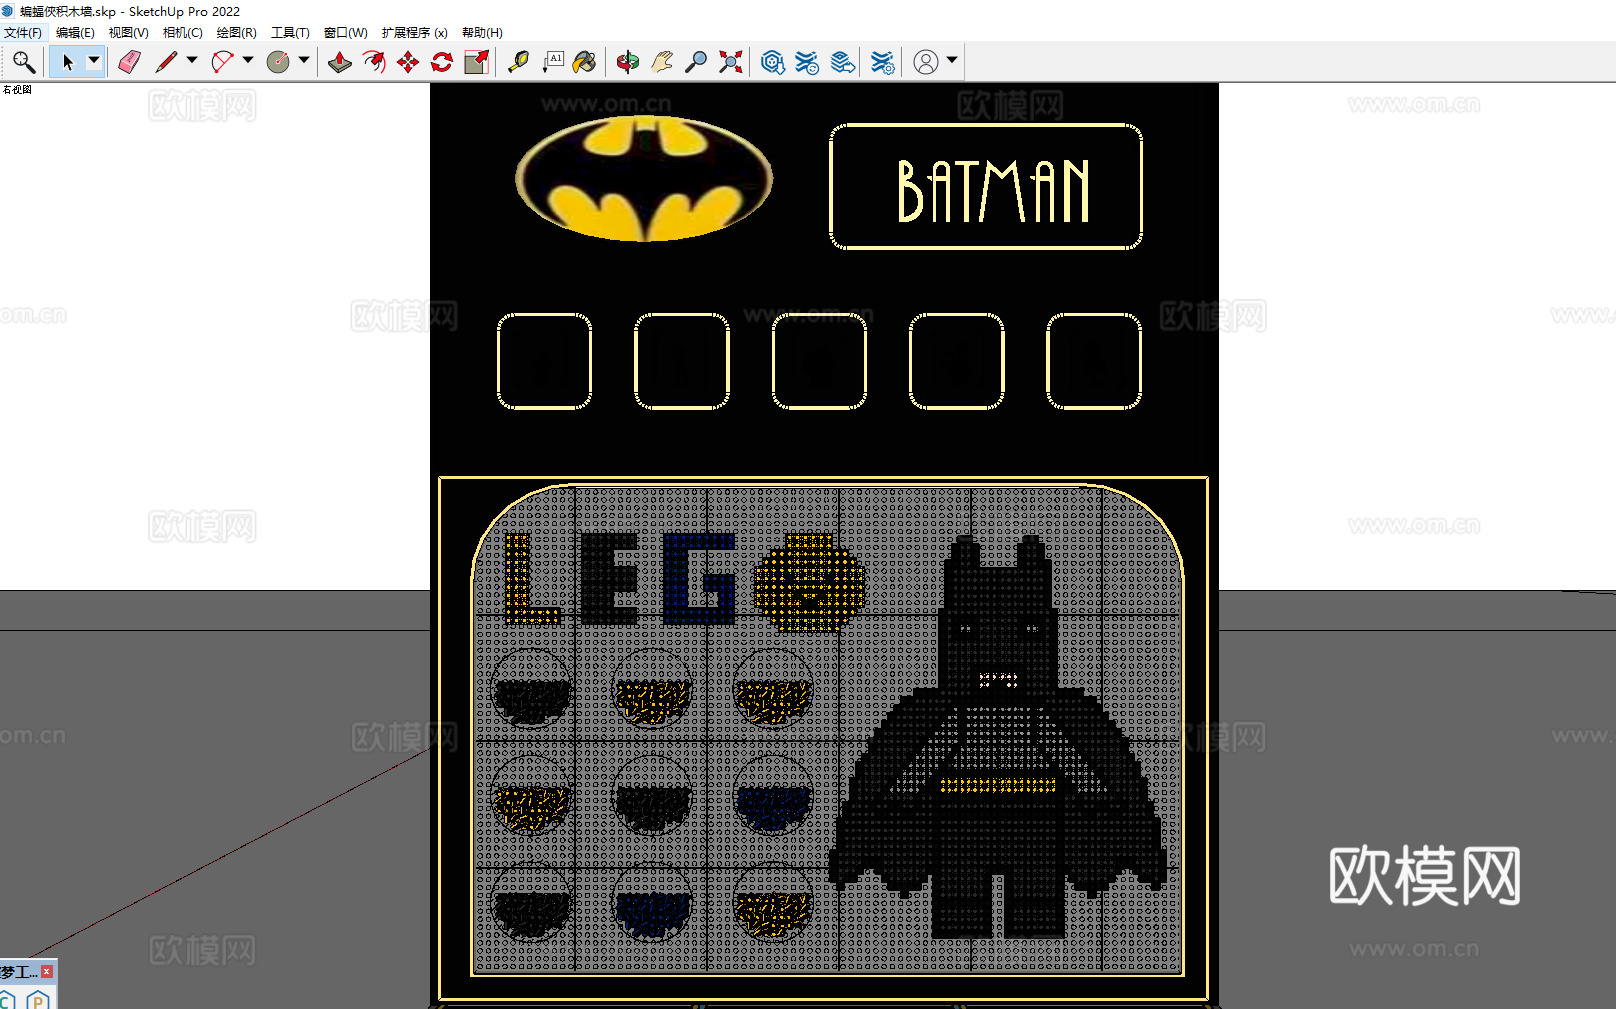
Task: Open the 编辑(E) menu
Action: (x=76, y=33)
